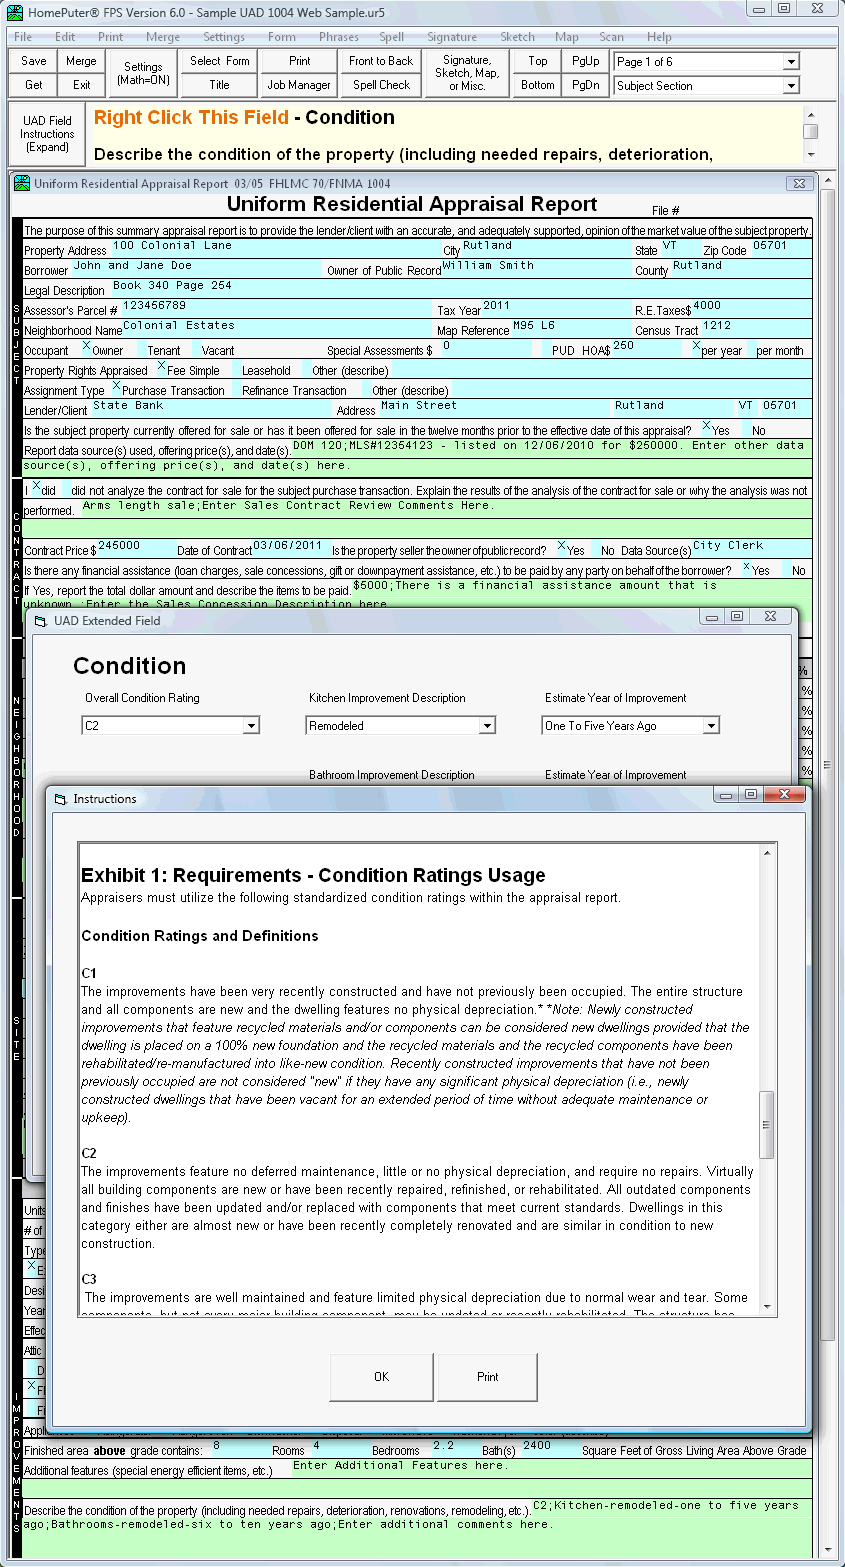Open the Edit menu
This screenshot has width=845, height=1567.
click(65, 37)
